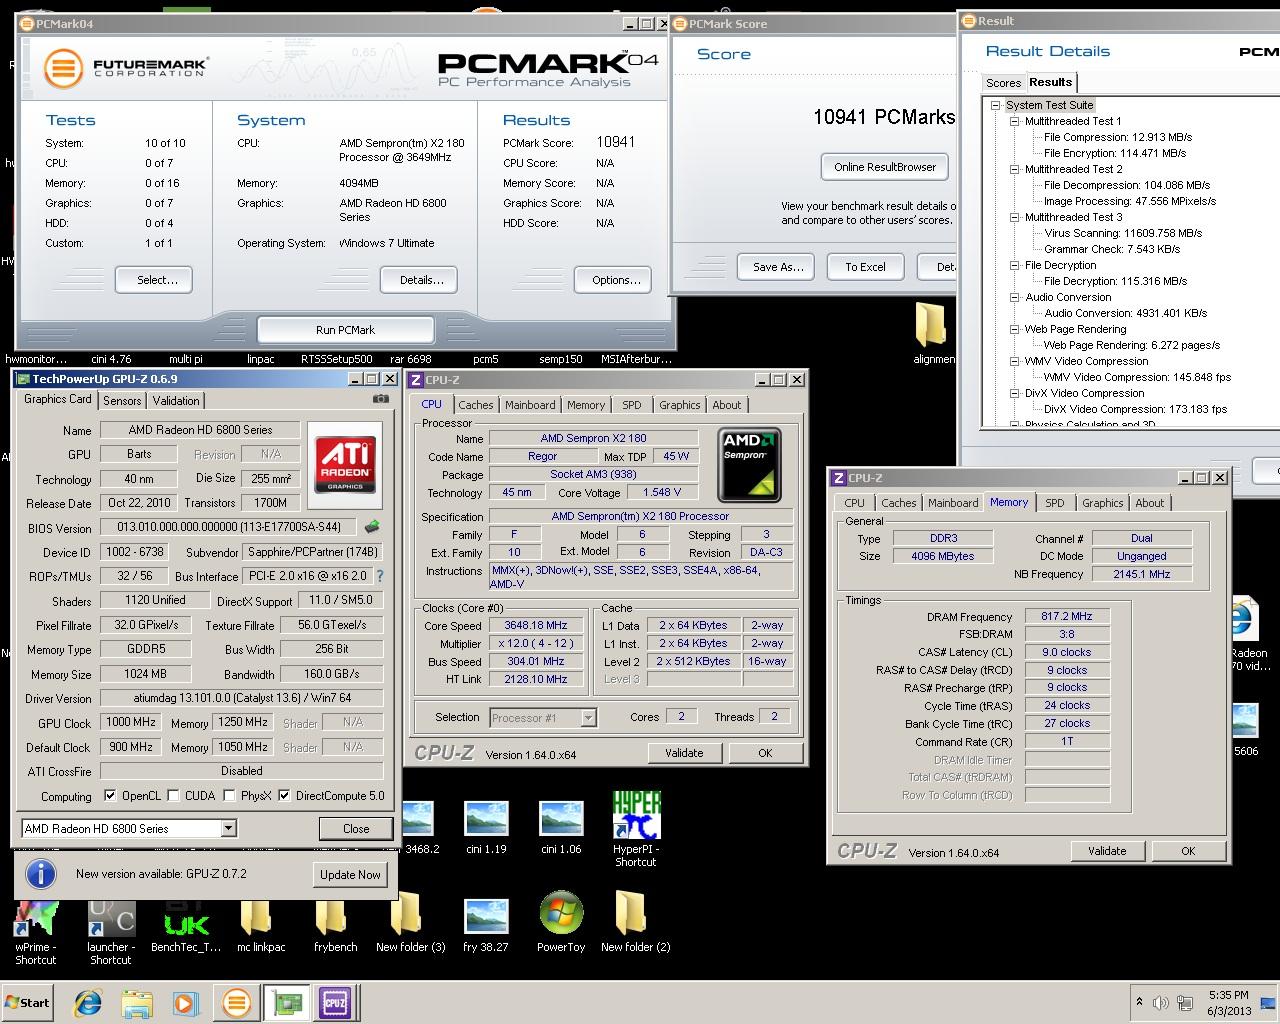The width and height of the screenshot is (1280, 1024).
Task: Open the New folder (3) icon
Action: (410, 925)
